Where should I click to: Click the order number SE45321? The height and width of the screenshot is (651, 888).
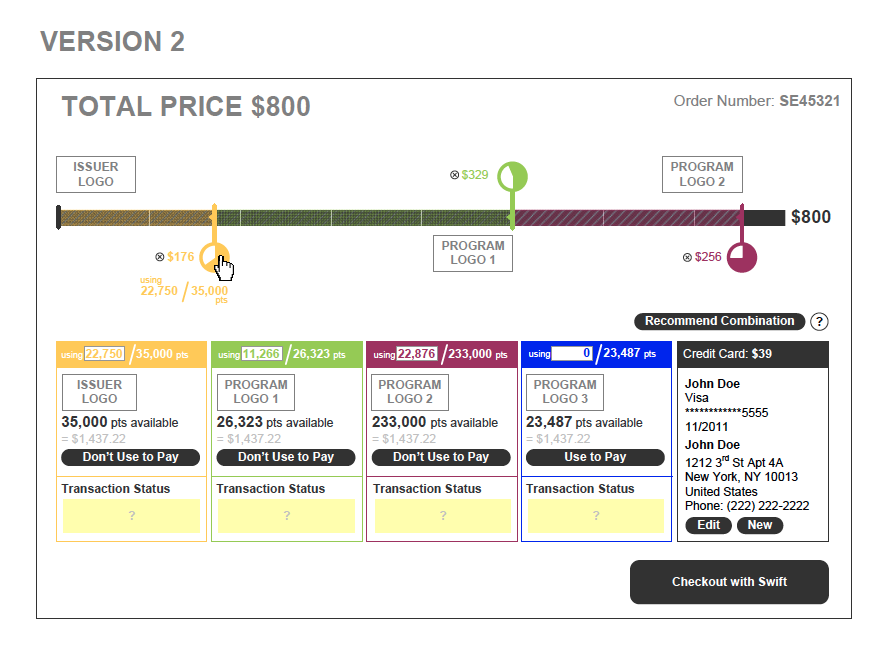(809, 101)
